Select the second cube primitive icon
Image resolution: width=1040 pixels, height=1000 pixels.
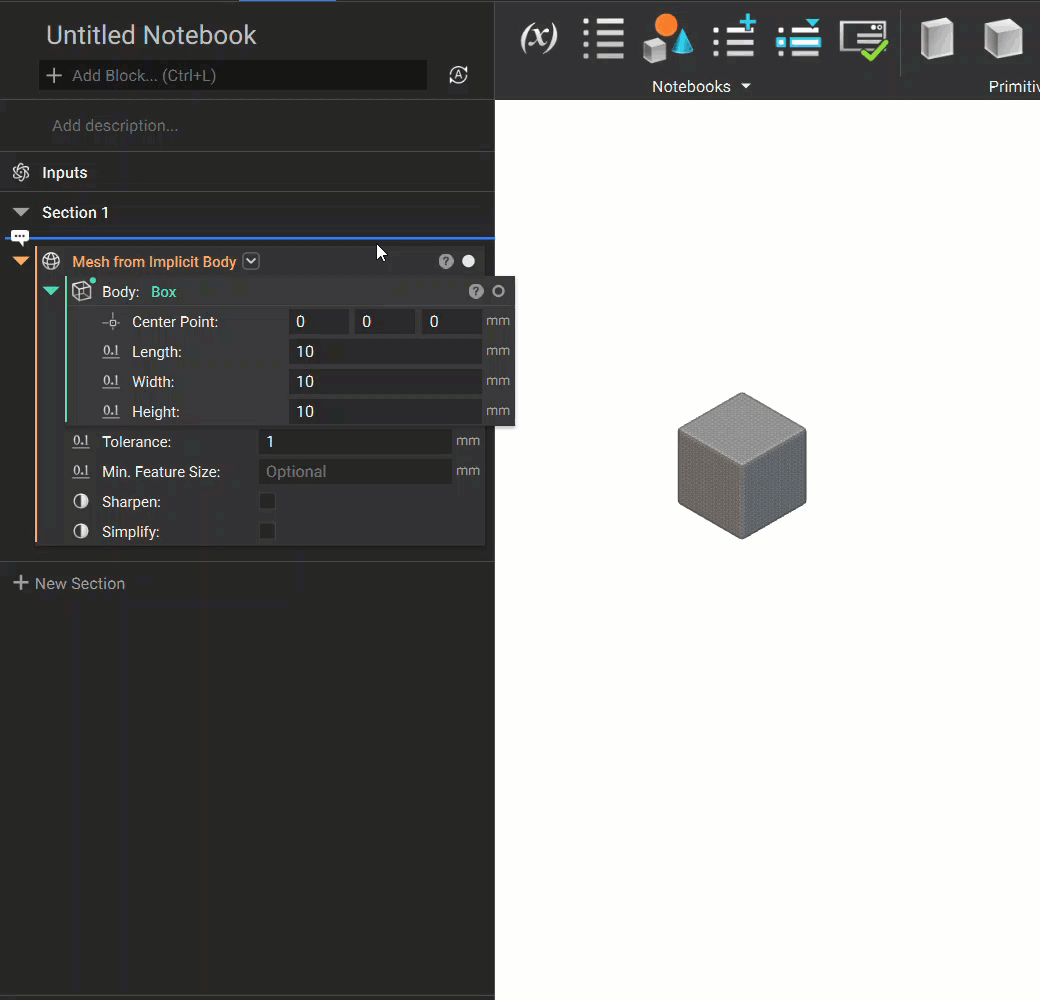(1003, 38)
